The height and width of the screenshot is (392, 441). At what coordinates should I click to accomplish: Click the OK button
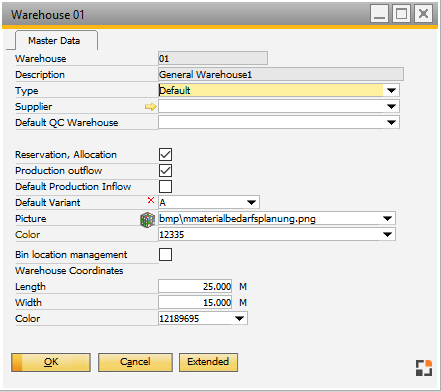51,362
